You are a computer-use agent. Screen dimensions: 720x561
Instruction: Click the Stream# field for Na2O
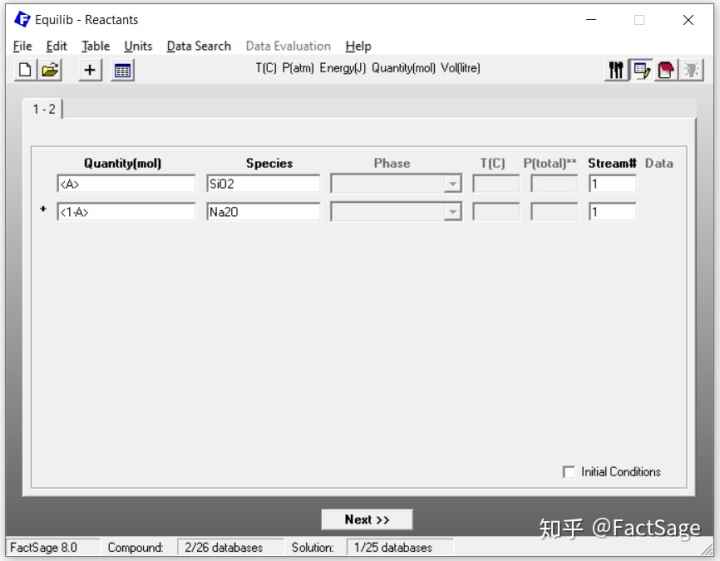613,212
